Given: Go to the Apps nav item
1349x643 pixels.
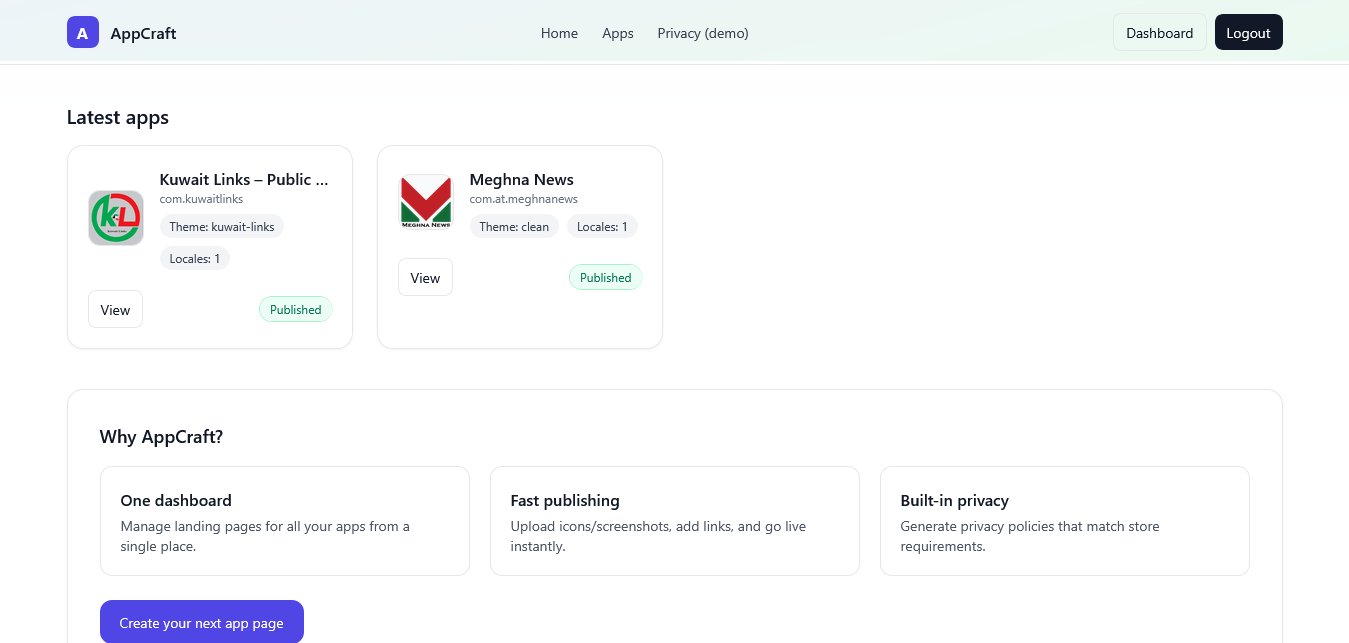Looking at the screenshot, I should [x=618, y=33].
